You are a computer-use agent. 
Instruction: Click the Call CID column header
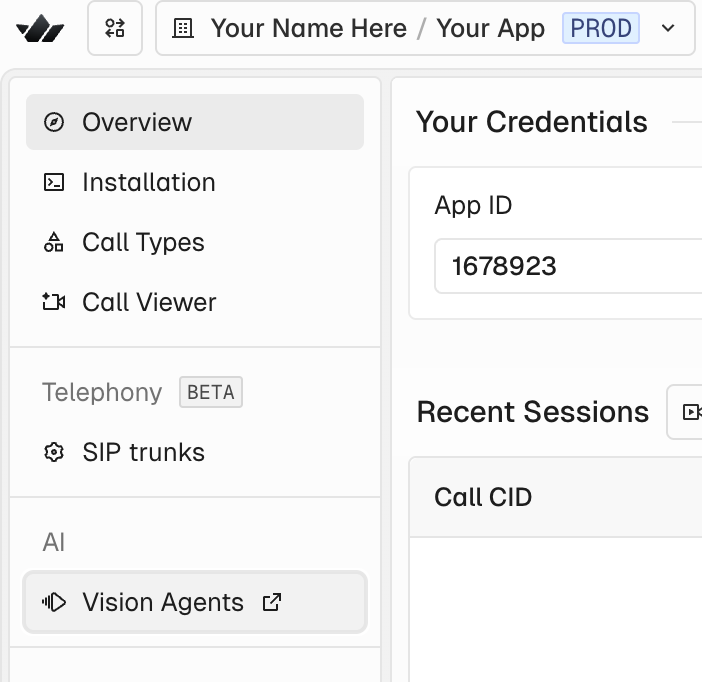(x=483, y=497)
